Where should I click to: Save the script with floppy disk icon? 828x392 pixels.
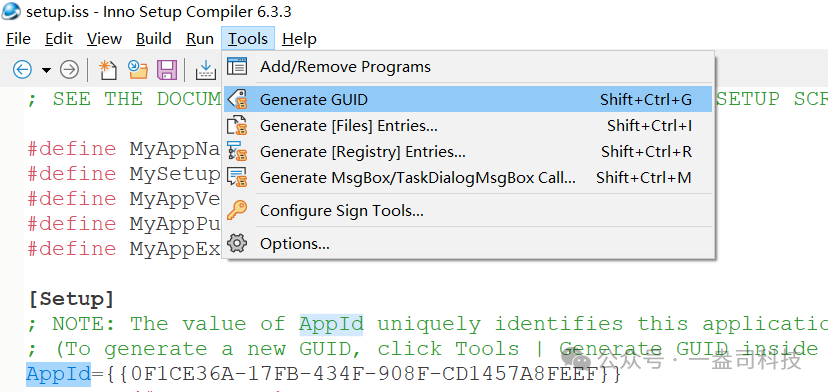[167, 69]
